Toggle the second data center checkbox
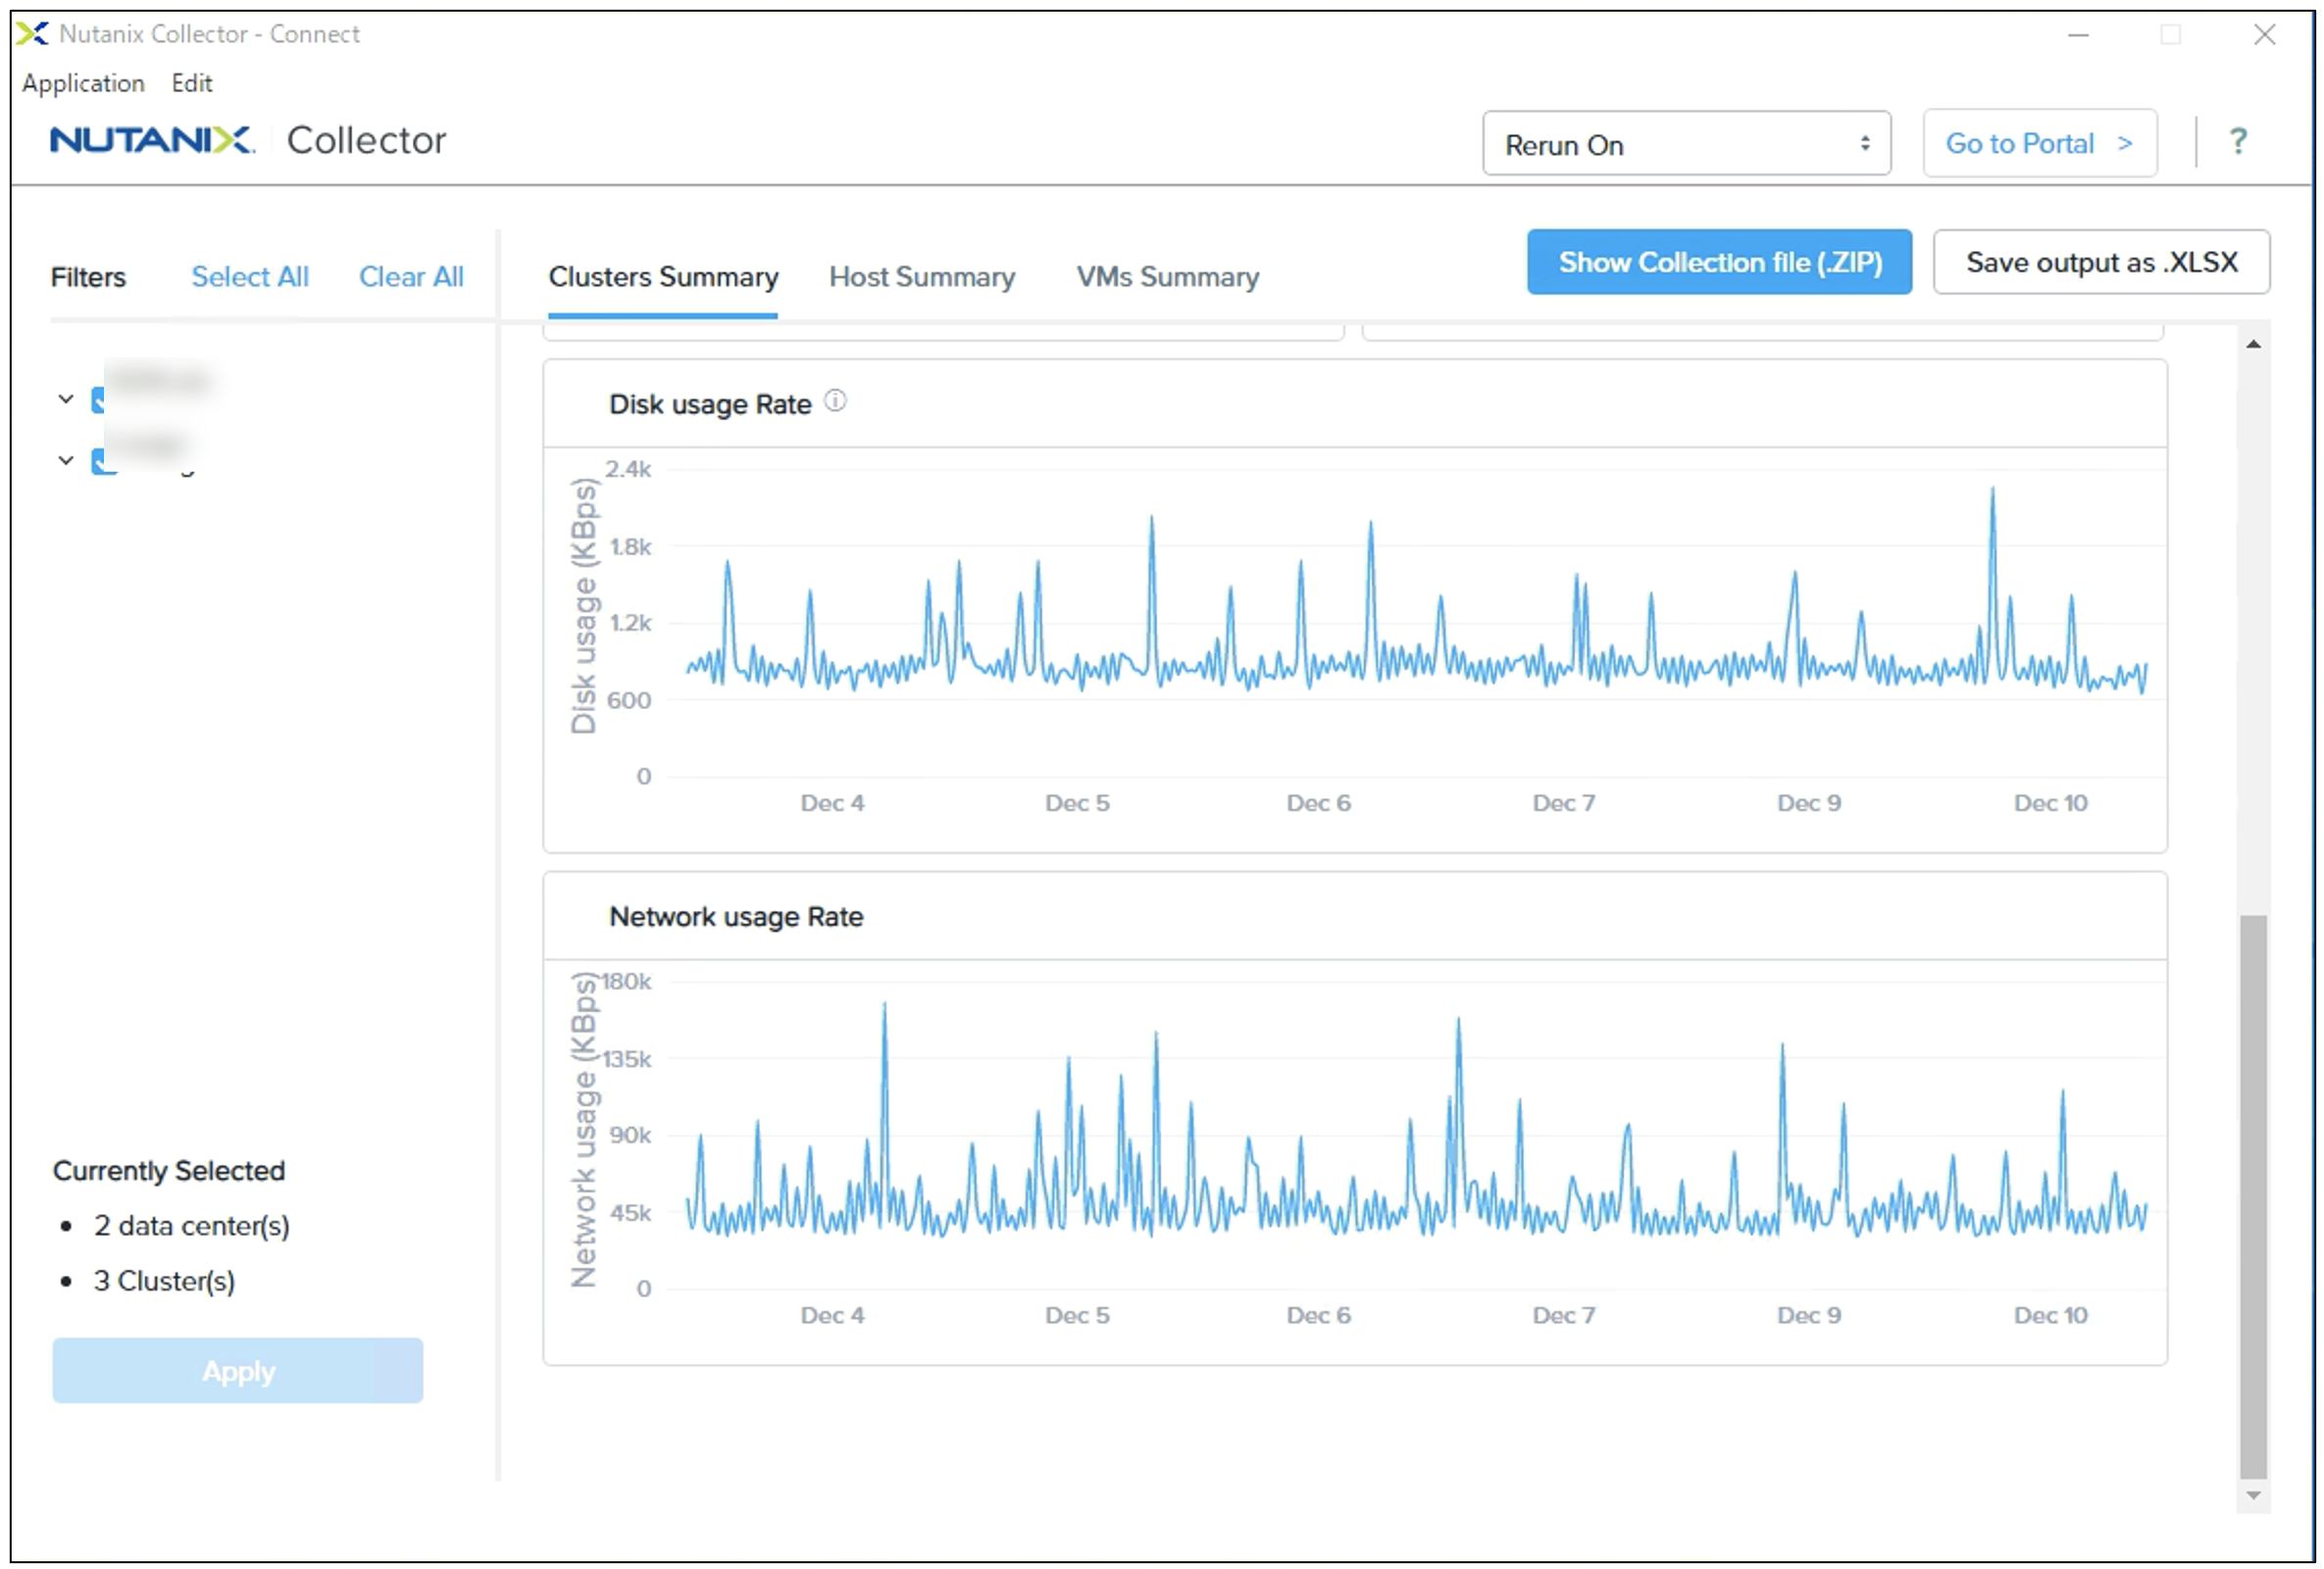Image resolution: width=2324 pixels, height=1569 pixels. (x=103, y=461)
